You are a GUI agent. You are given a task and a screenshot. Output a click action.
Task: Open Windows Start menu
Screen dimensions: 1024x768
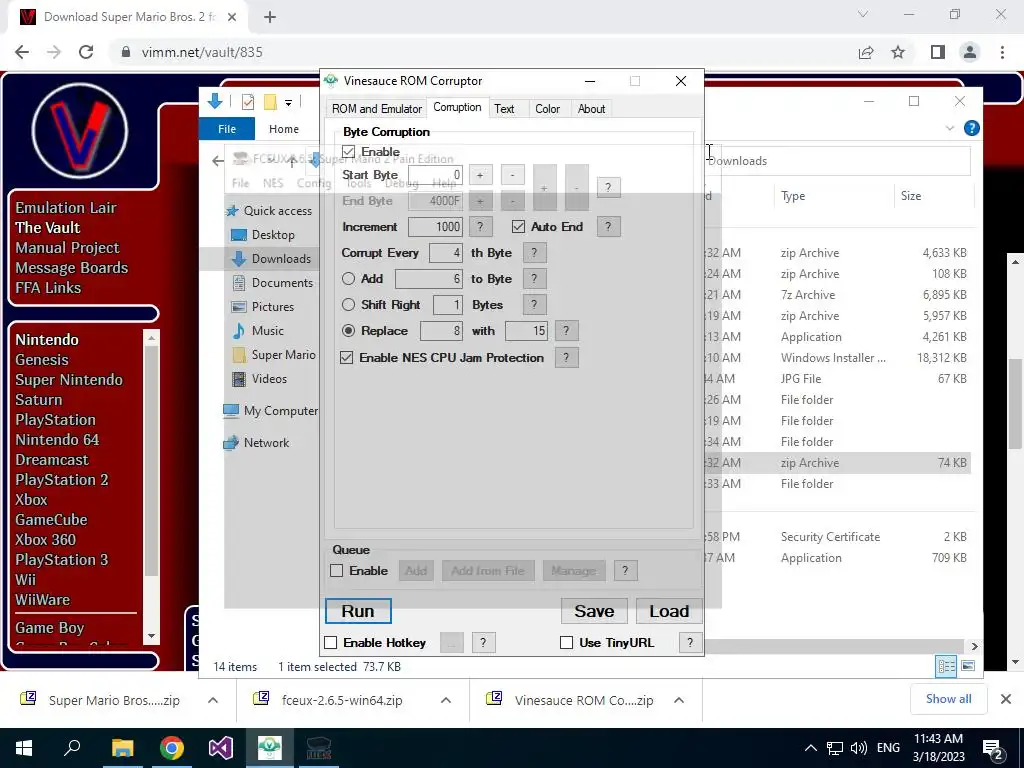tap(24, 748)
